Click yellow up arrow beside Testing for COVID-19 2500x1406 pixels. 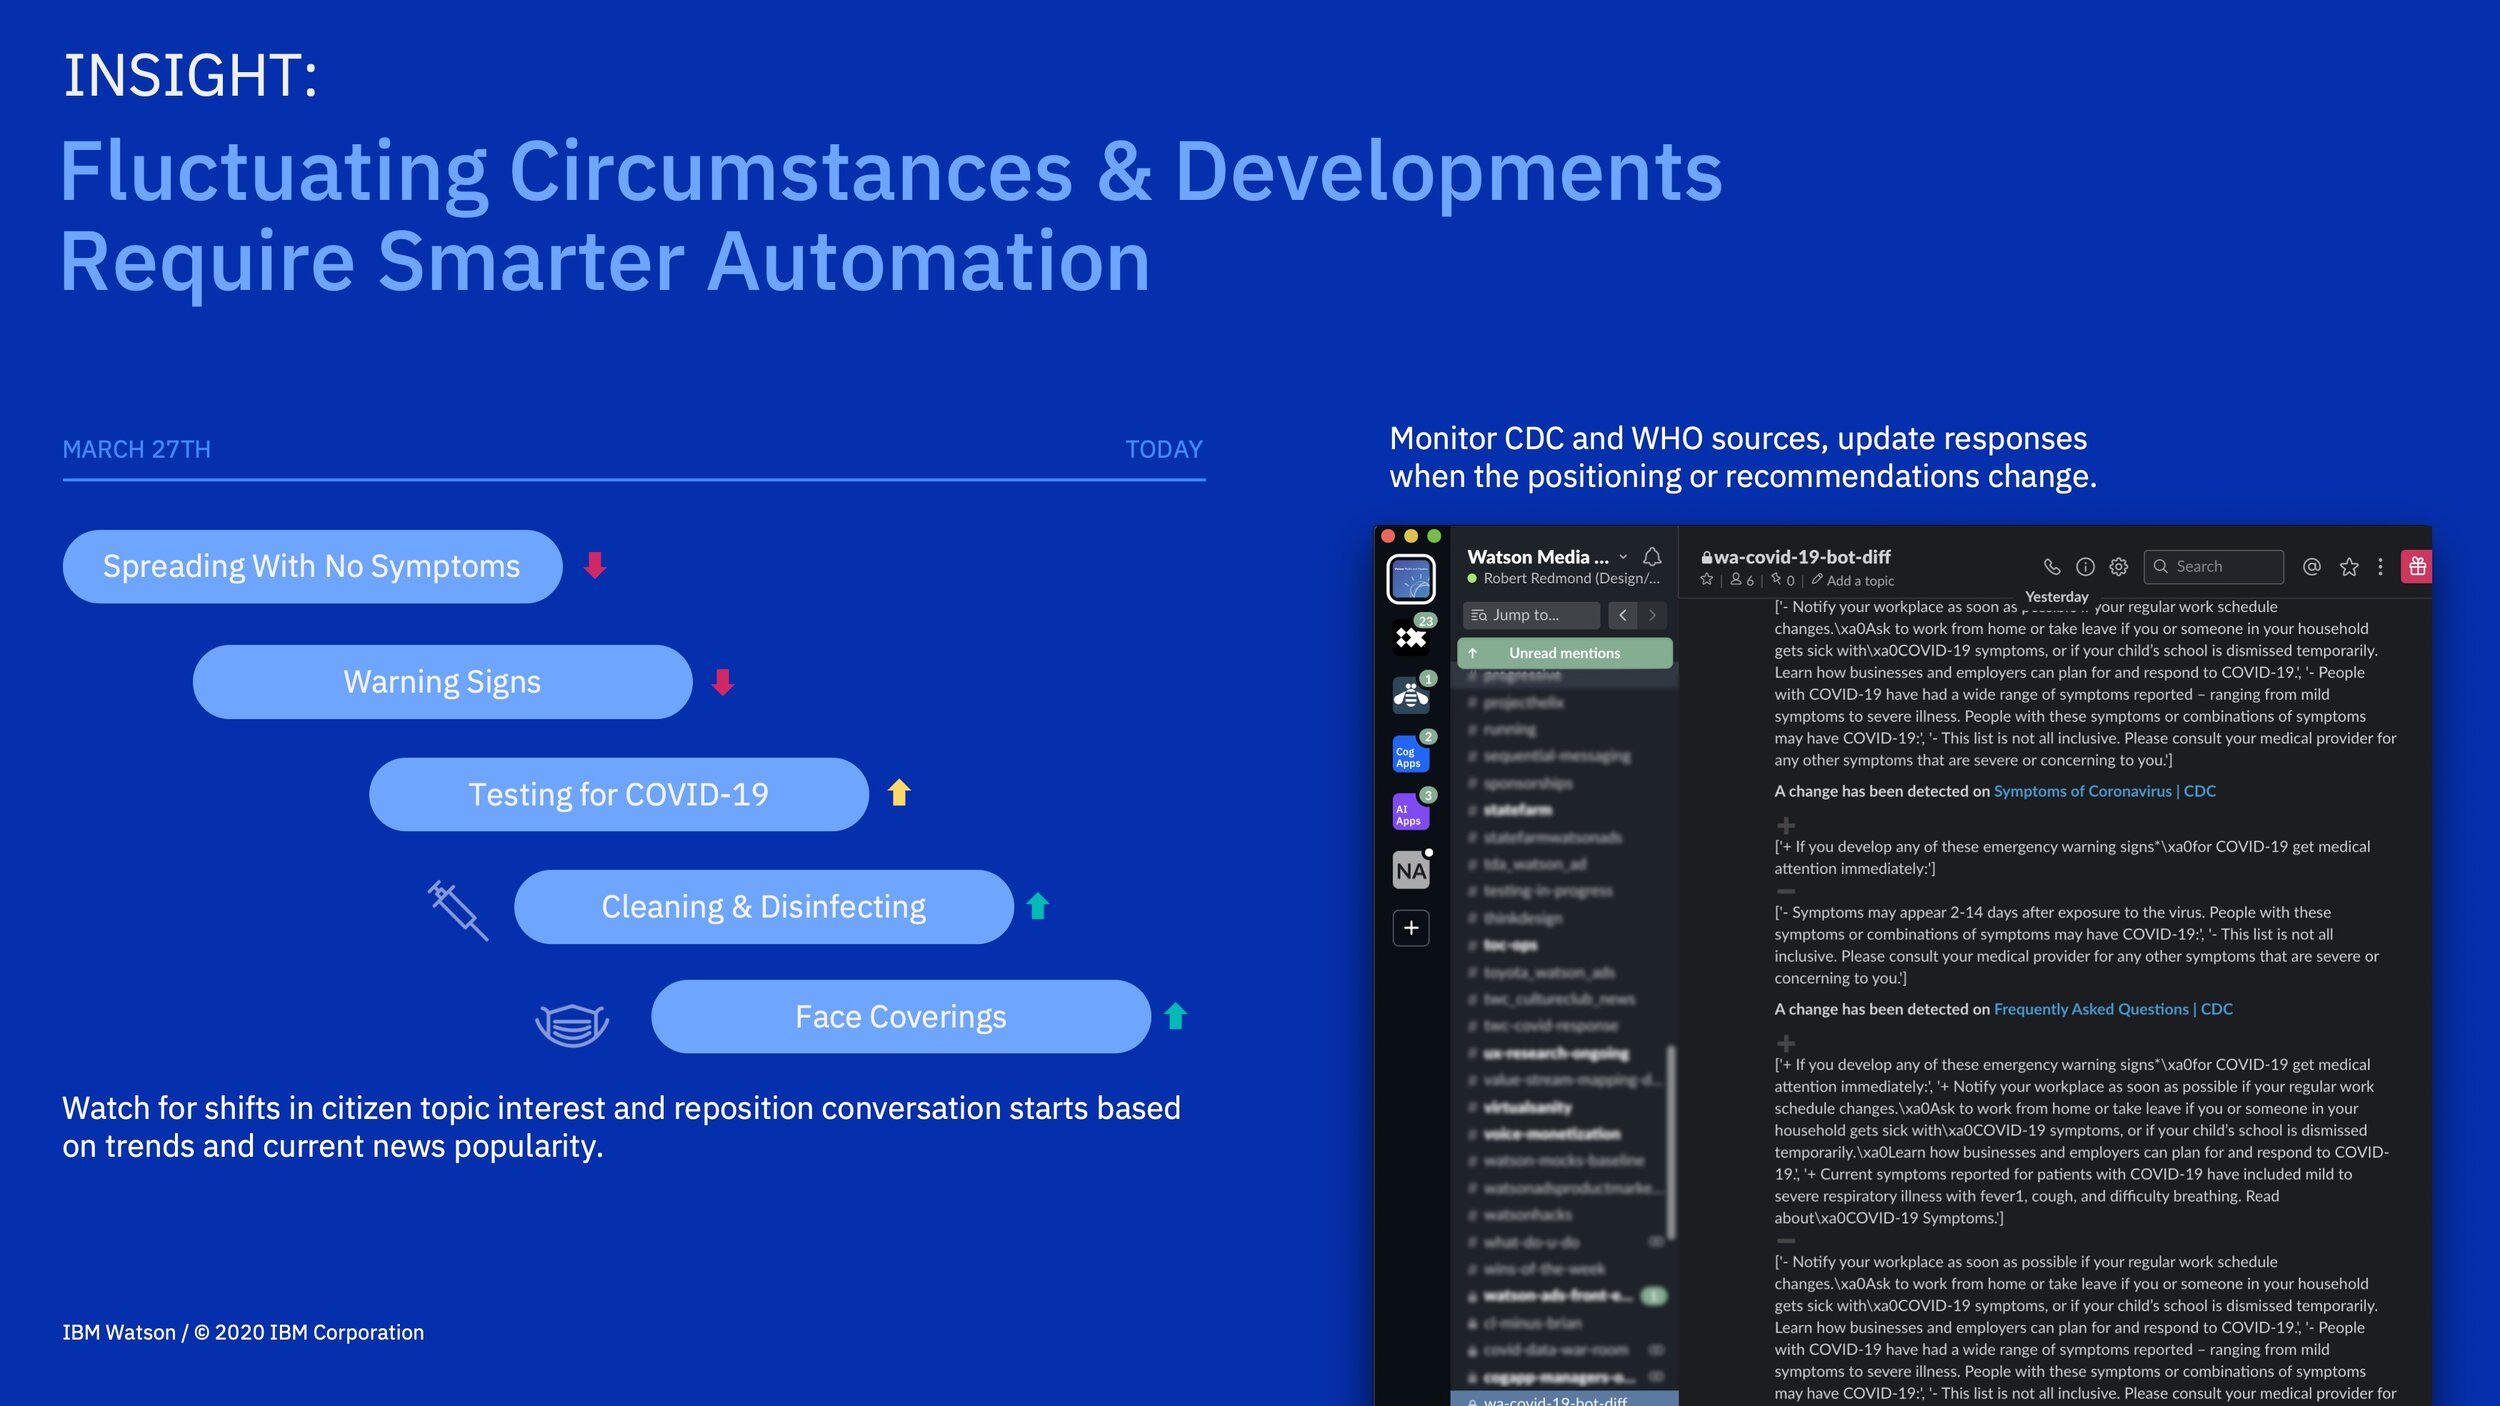[899, 793]
